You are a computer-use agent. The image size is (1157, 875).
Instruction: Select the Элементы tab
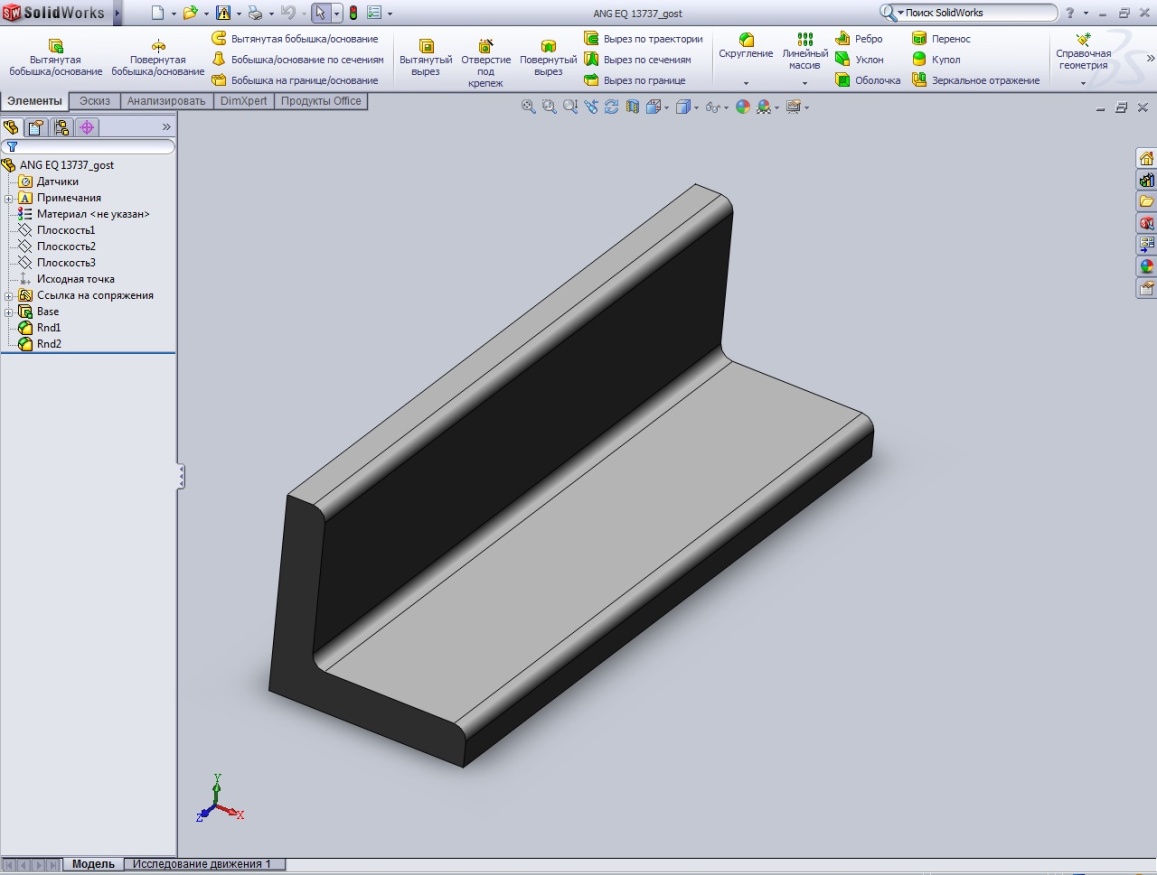coord(35,101)
